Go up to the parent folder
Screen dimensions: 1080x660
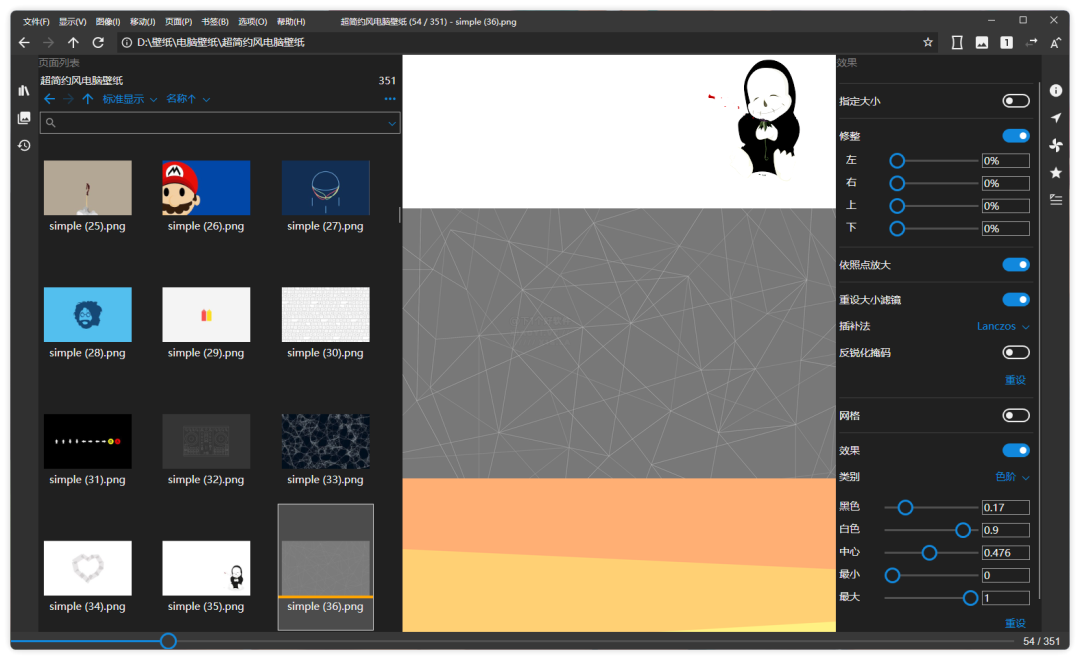(x=73, y=43)
